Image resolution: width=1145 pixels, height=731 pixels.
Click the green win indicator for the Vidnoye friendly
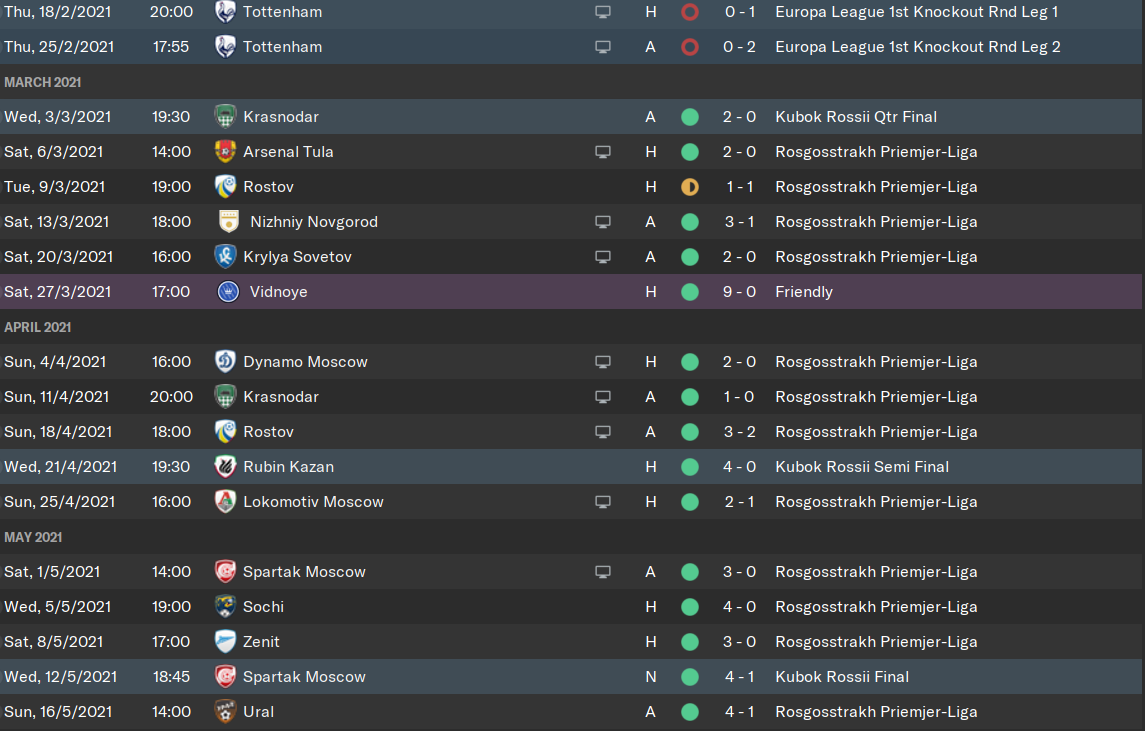click(689, 292)
